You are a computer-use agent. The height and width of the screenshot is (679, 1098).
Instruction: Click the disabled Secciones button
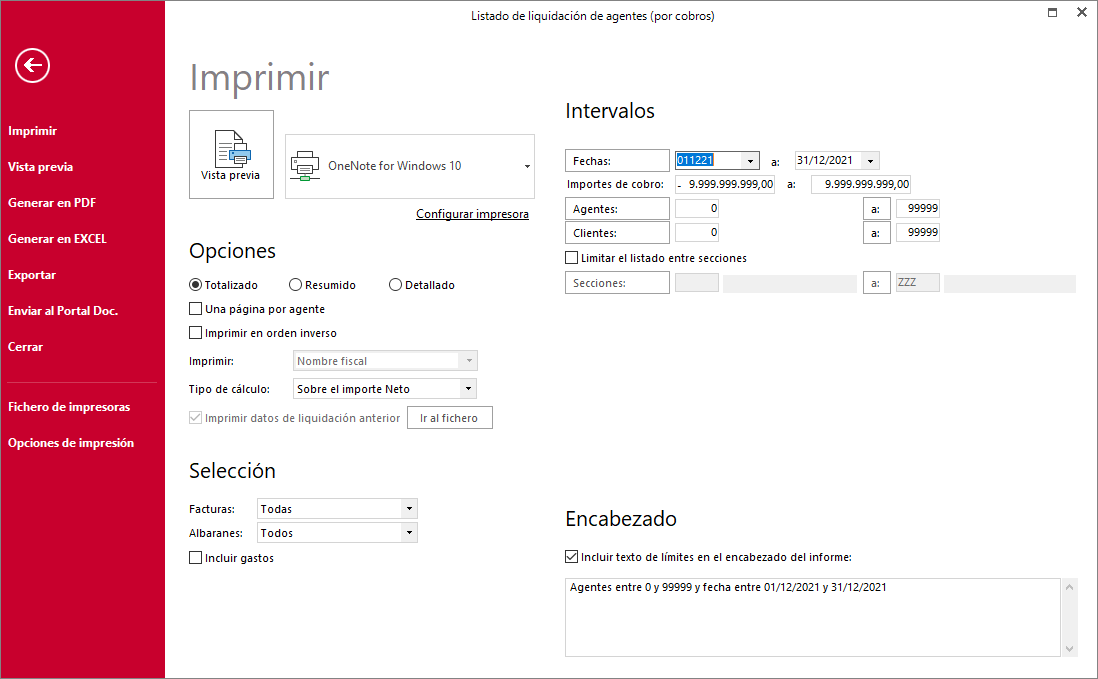coord(617,283)
